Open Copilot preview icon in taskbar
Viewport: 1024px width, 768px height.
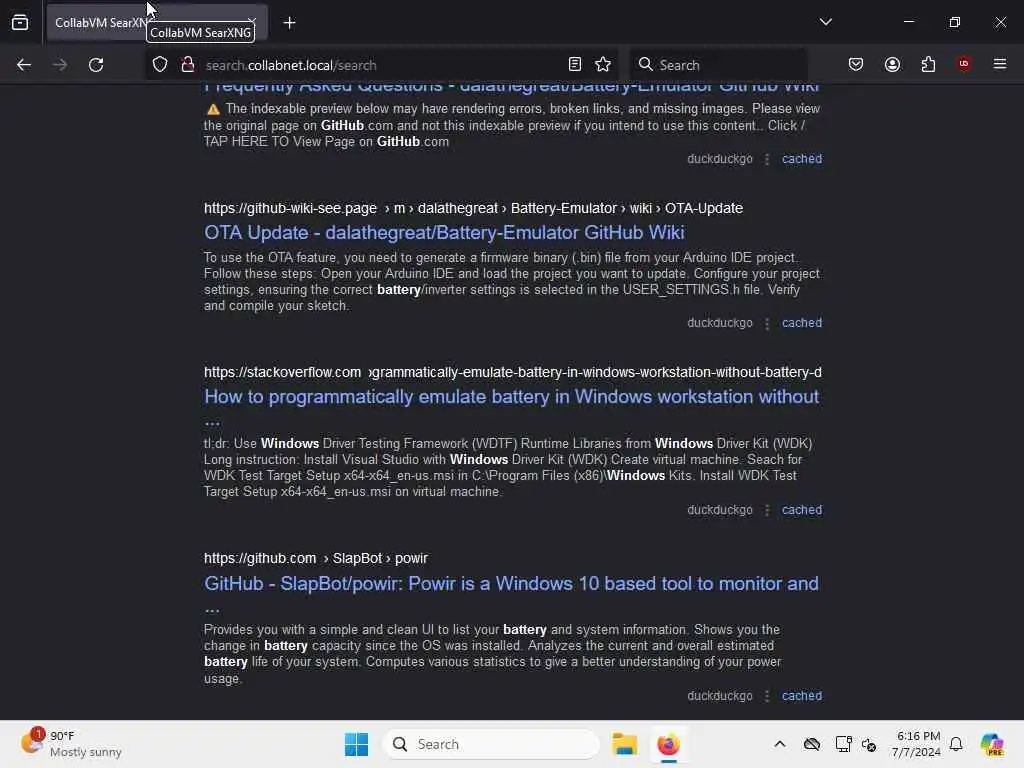pyautogui.click(x=992, y=744)
